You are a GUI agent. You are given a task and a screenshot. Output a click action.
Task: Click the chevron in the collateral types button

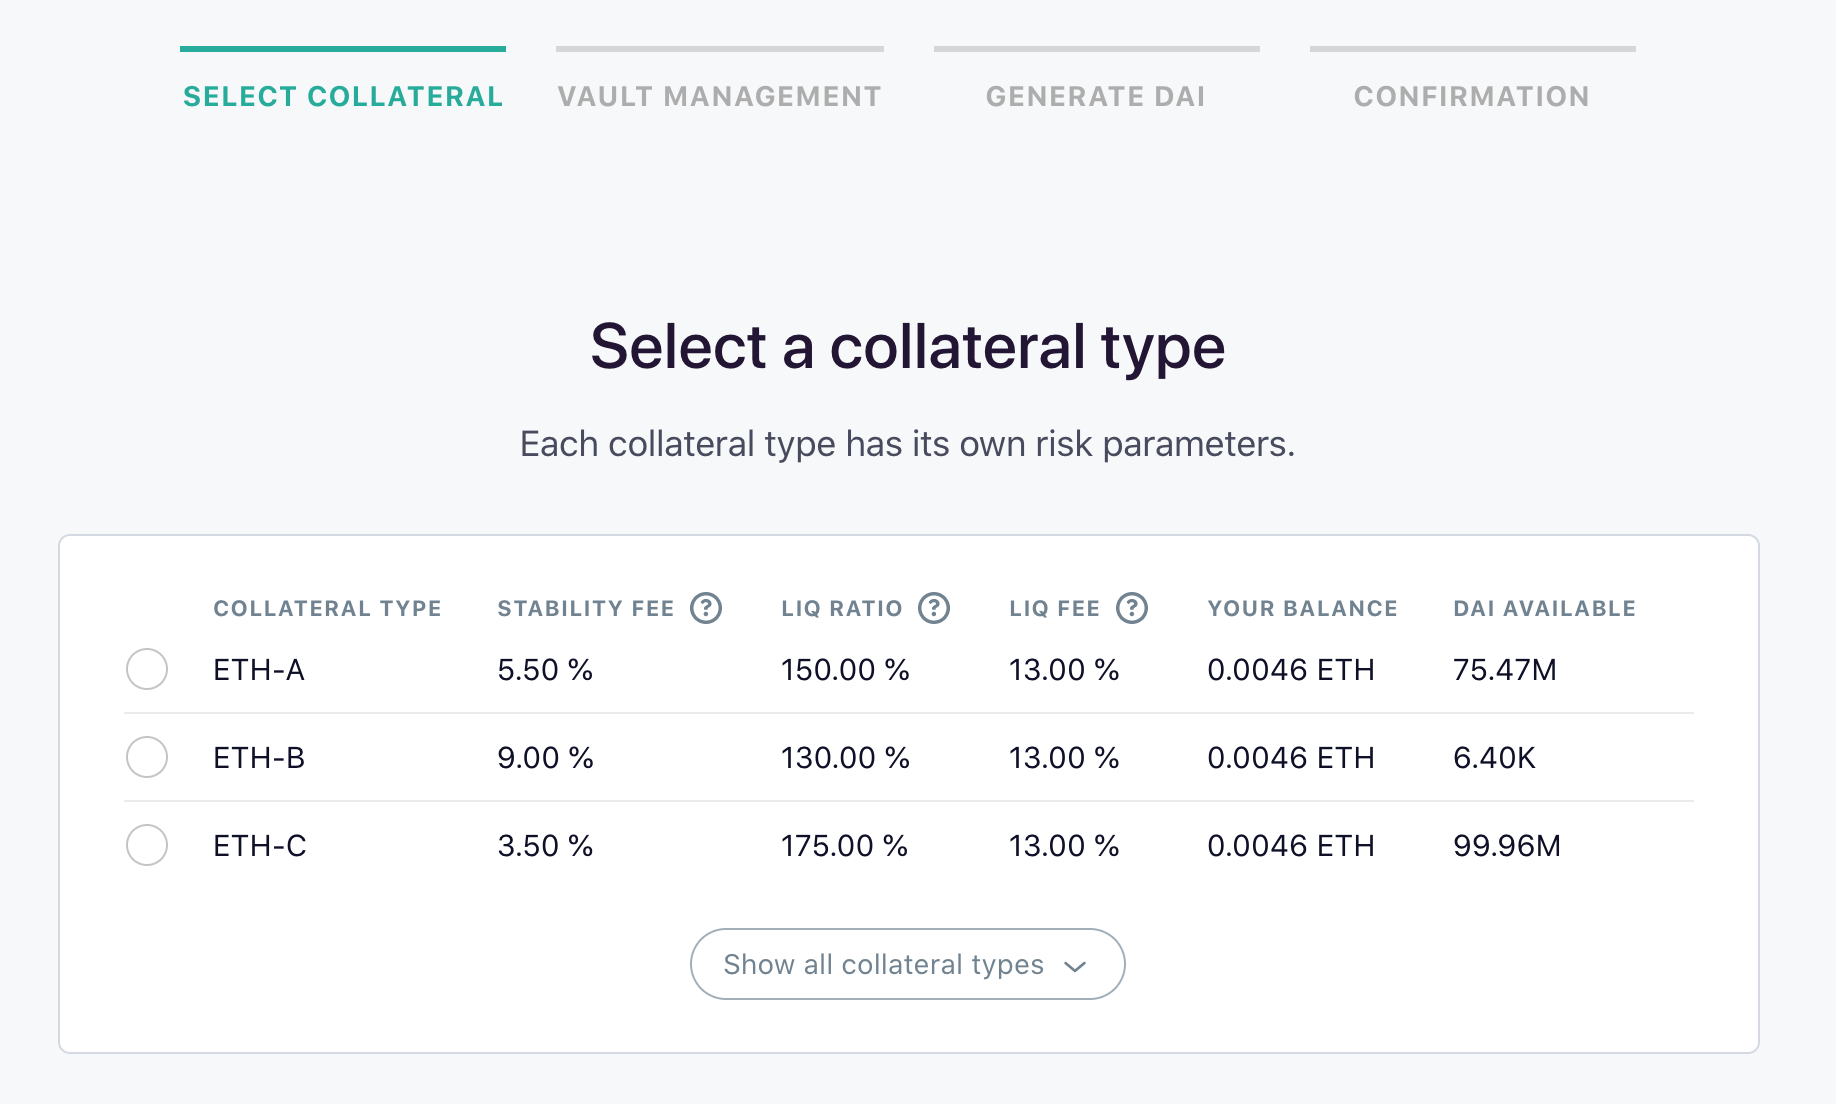1075,966
